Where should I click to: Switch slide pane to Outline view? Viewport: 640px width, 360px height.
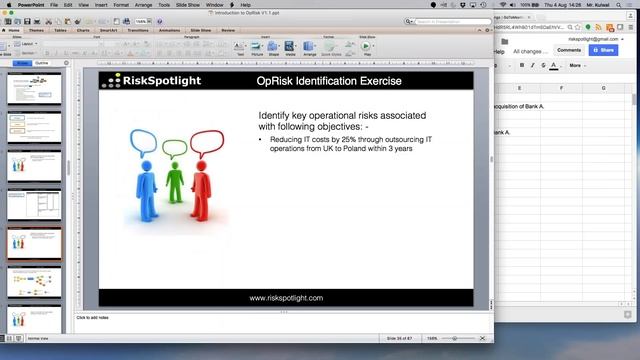(x=42, y=63)
